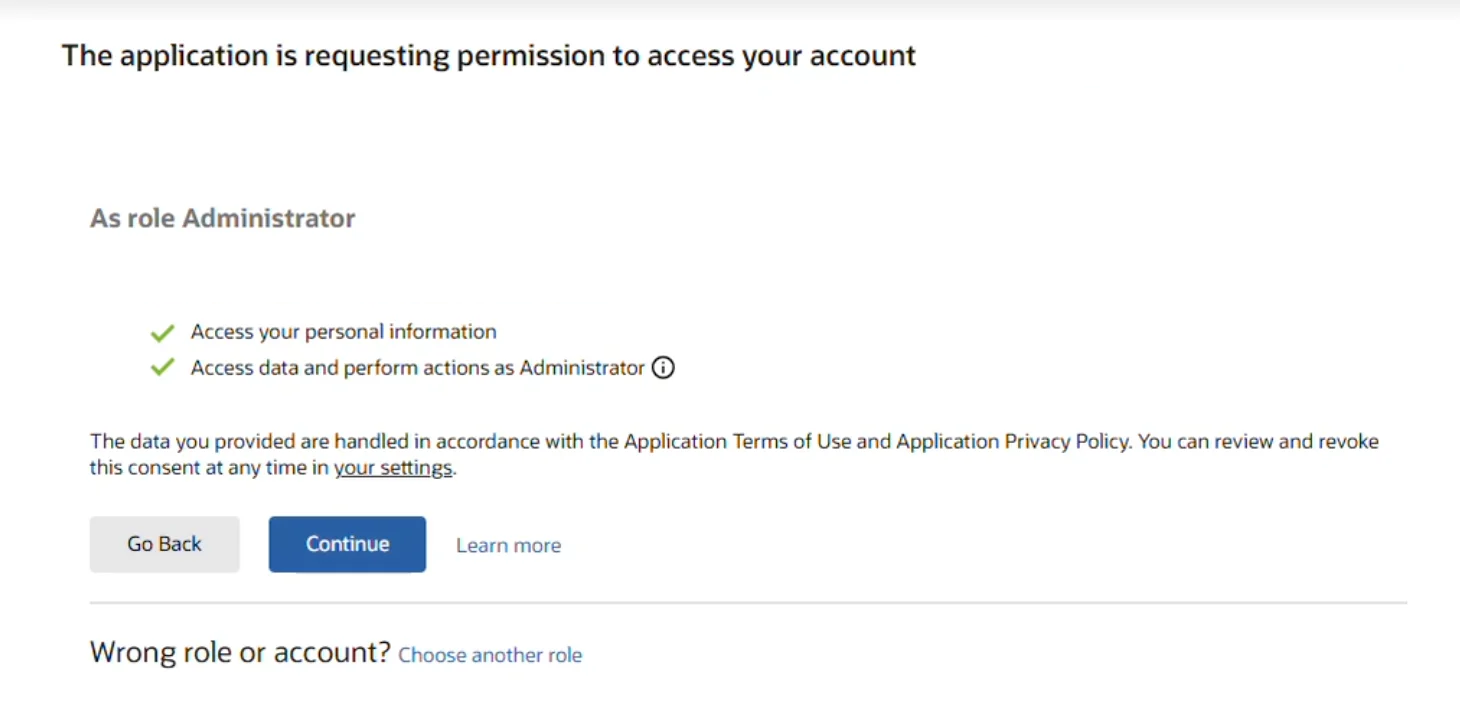1460x710 pixels.
Task: Open the your settings link
Action: tap(393, 468)
